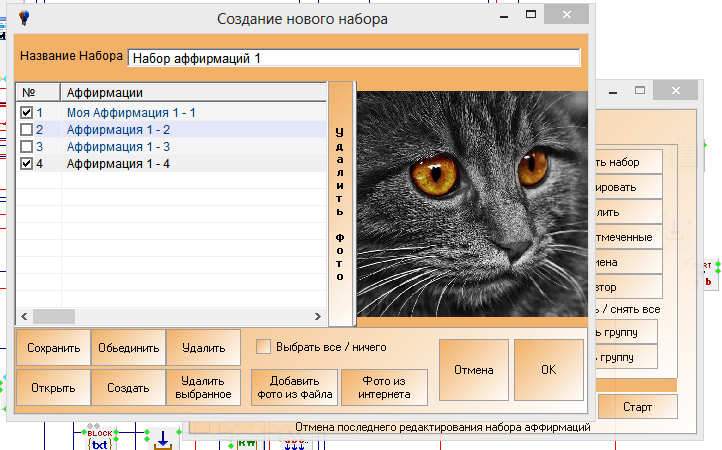722x450 pixels.
Task: Enable the checkbox for Аффирмация 1 - 3
Action: (x=27, y=147)
